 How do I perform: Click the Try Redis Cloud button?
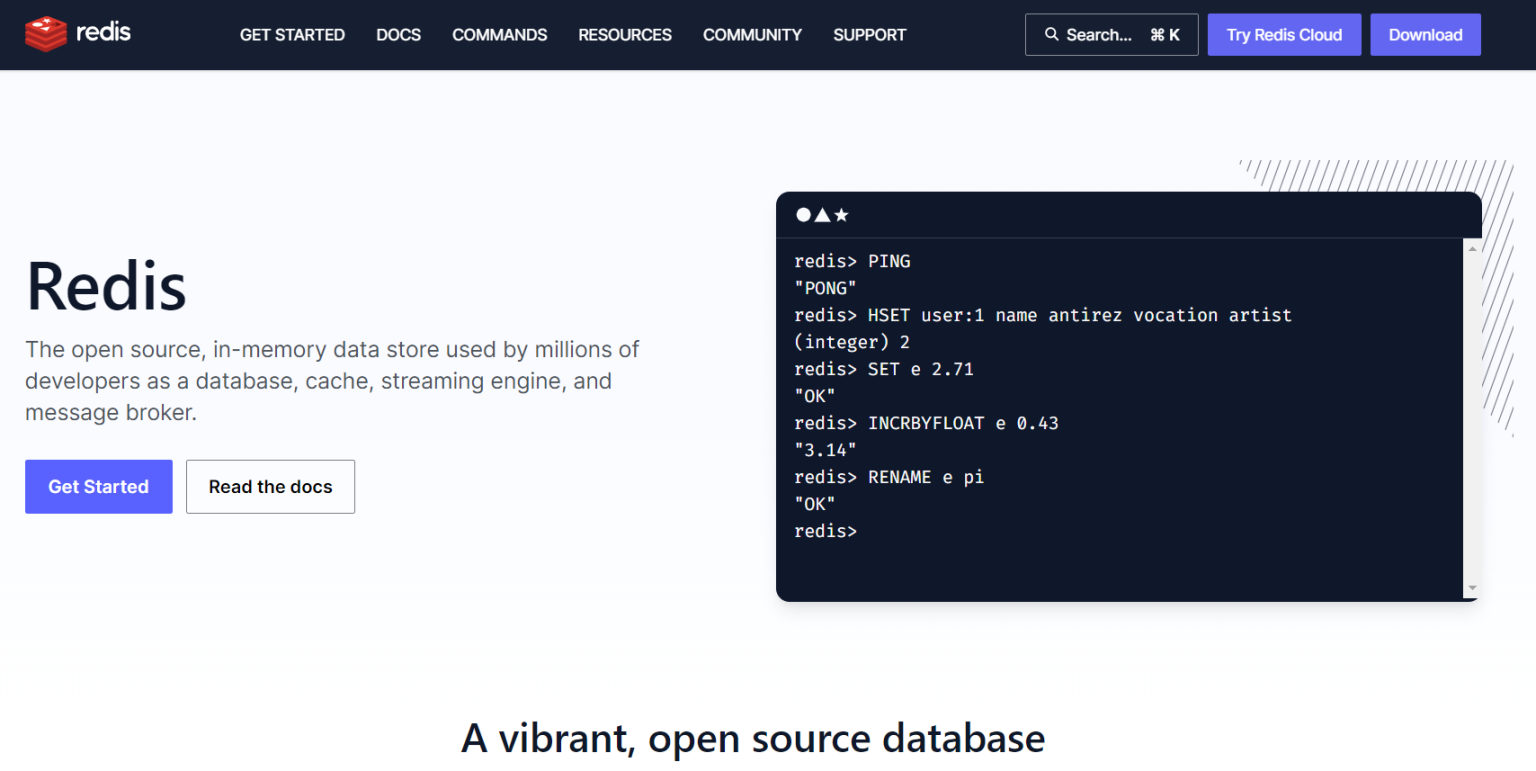click(x=1284, y=34)
